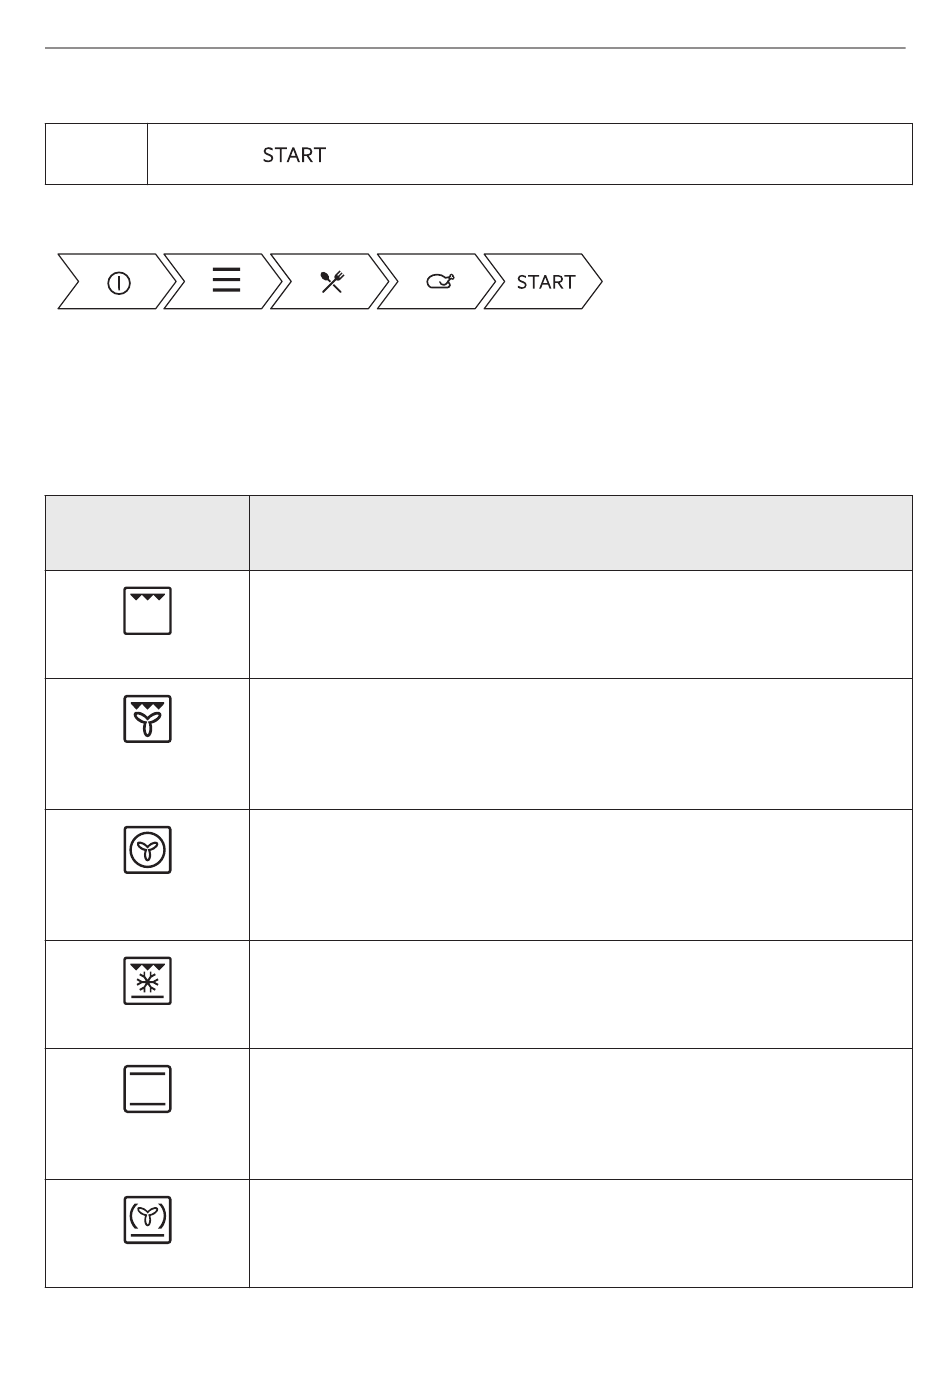Select the roast poultry dish icon
The width and height of the screenshot is (950, 1374).
coord(439,282)
